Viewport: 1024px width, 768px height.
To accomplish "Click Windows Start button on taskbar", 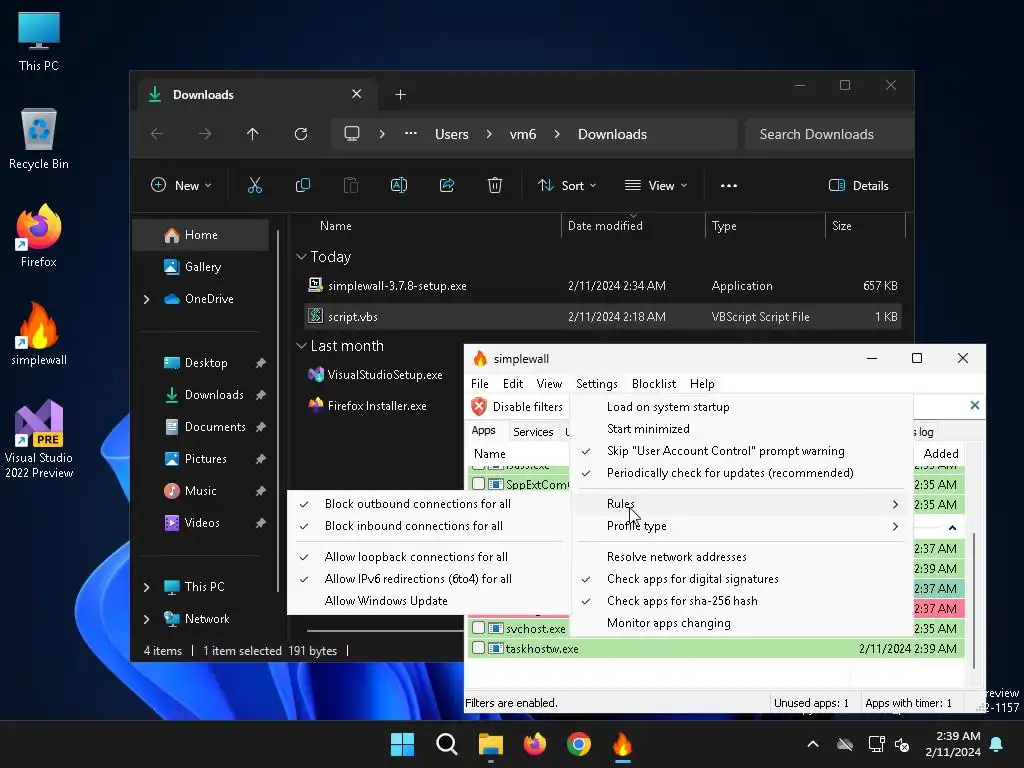I will coord(402,744).
